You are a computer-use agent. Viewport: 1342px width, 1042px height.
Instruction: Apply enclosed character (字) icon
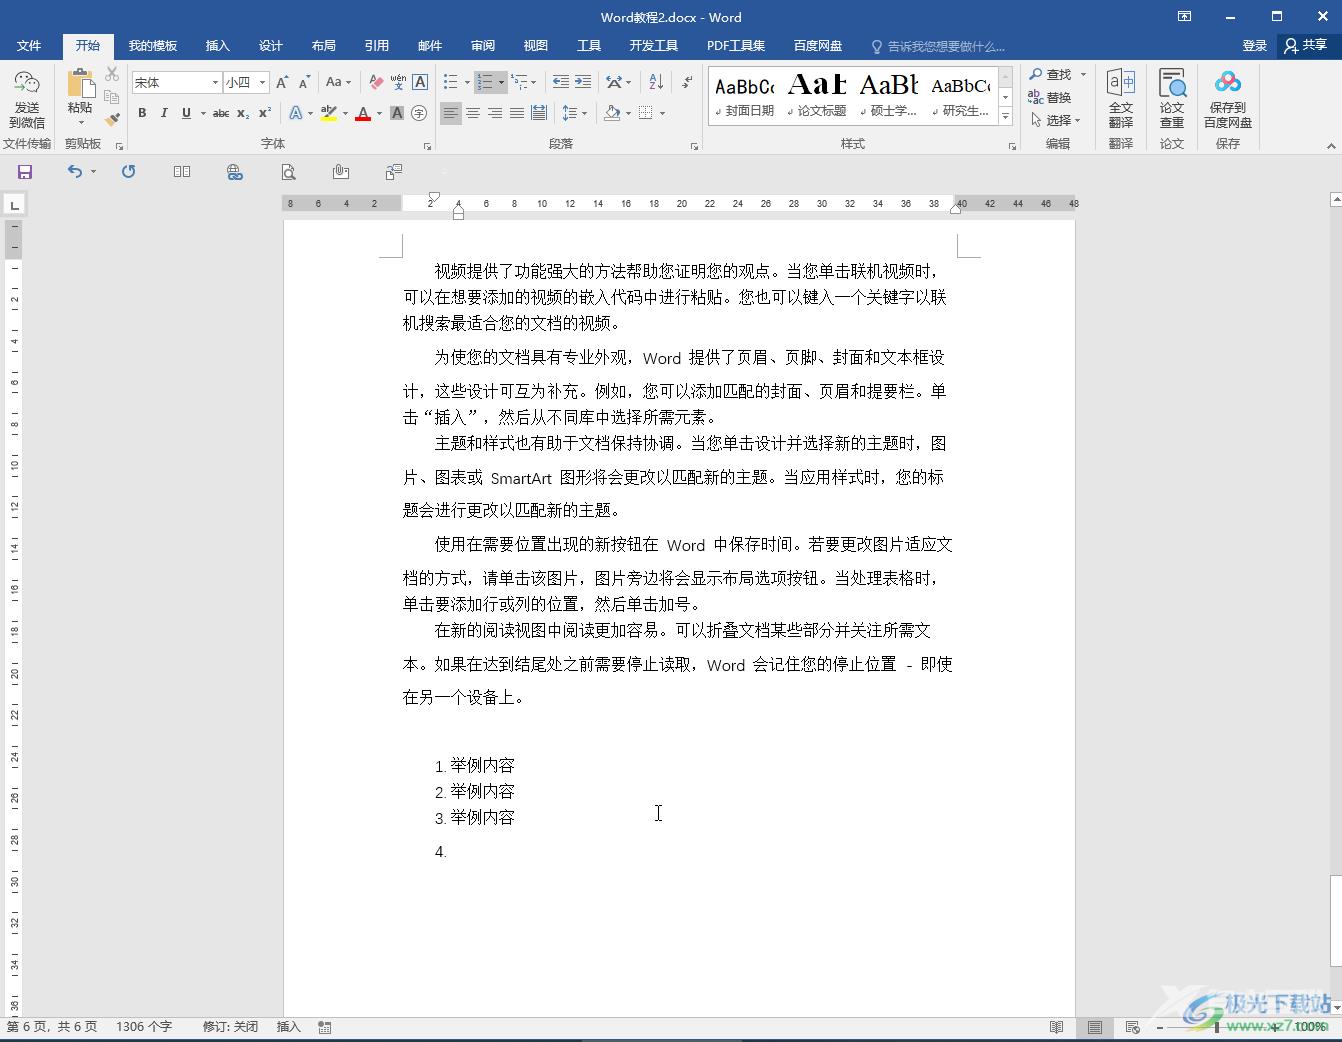point(419,113)
